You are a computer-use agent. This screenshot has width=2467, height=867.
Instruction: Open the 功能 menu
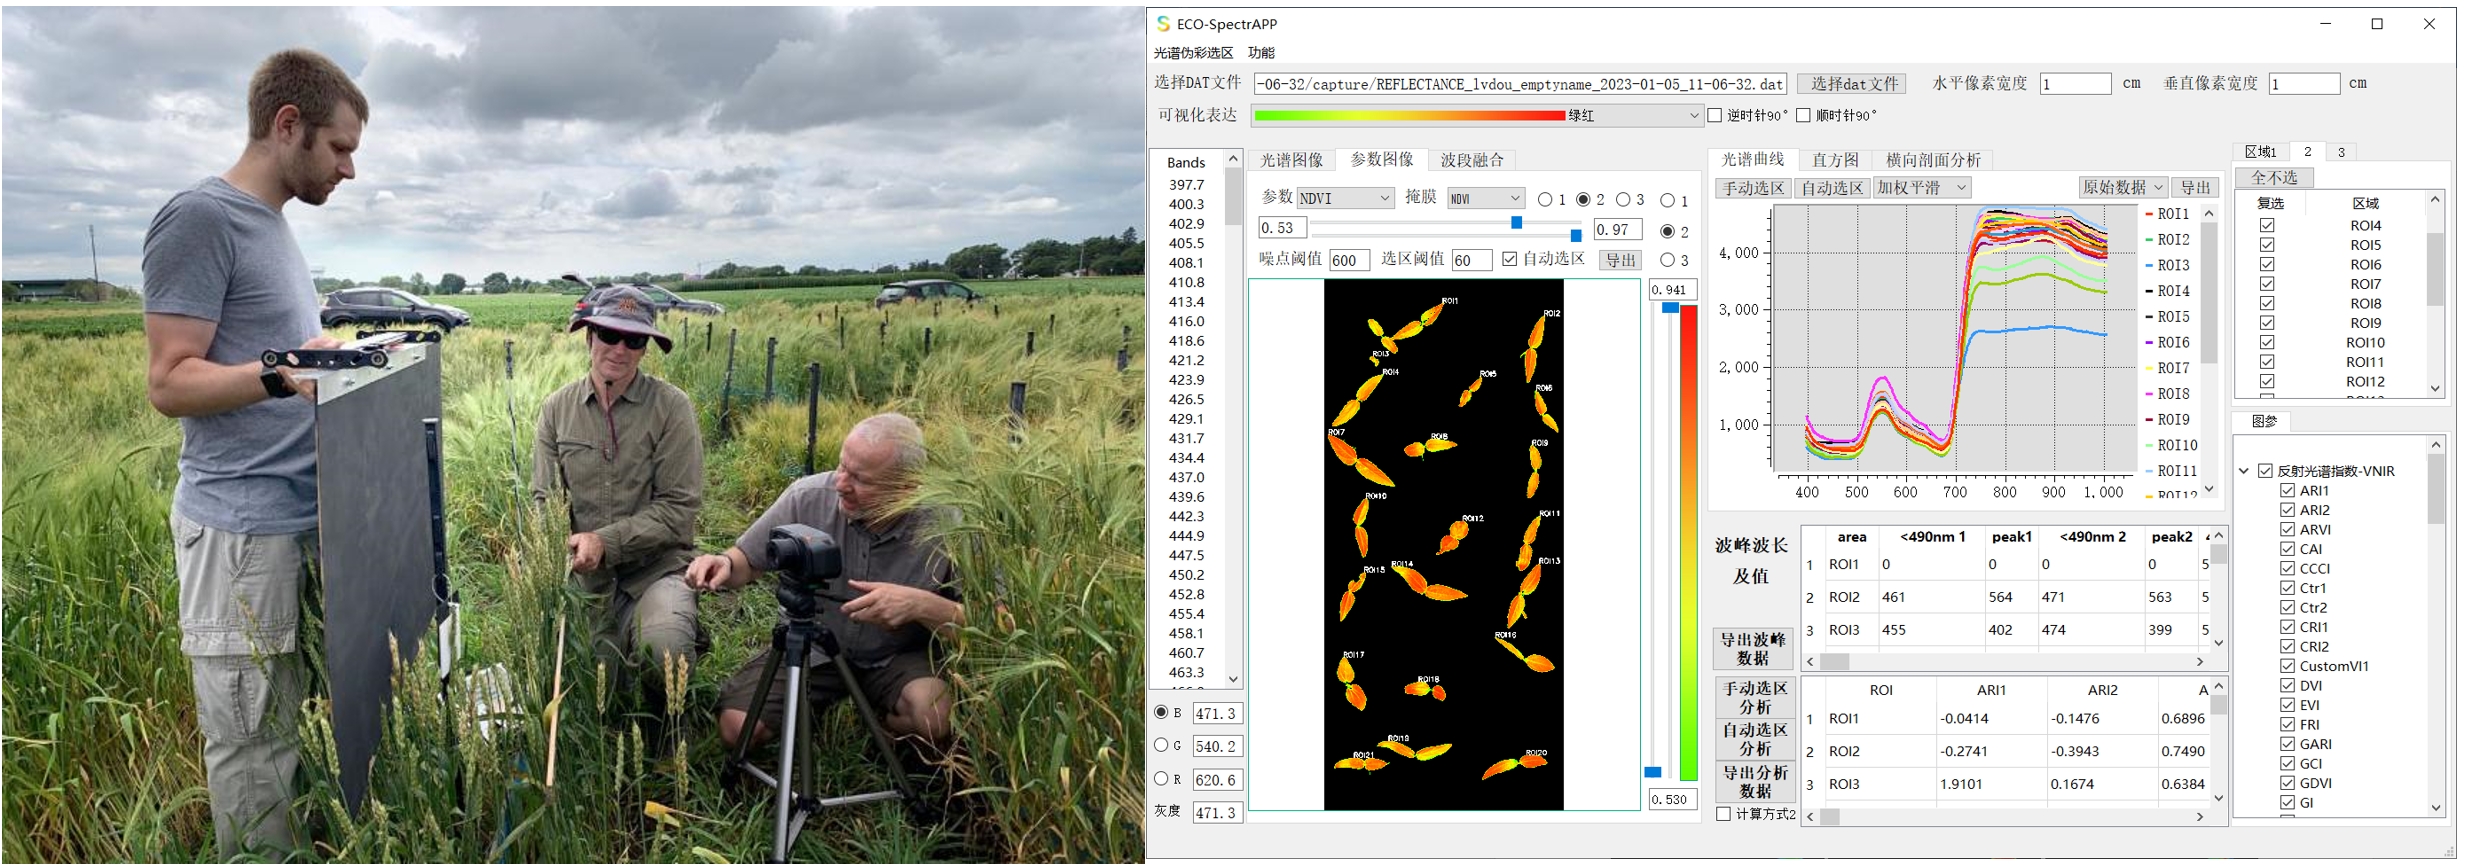[1261, 53]
